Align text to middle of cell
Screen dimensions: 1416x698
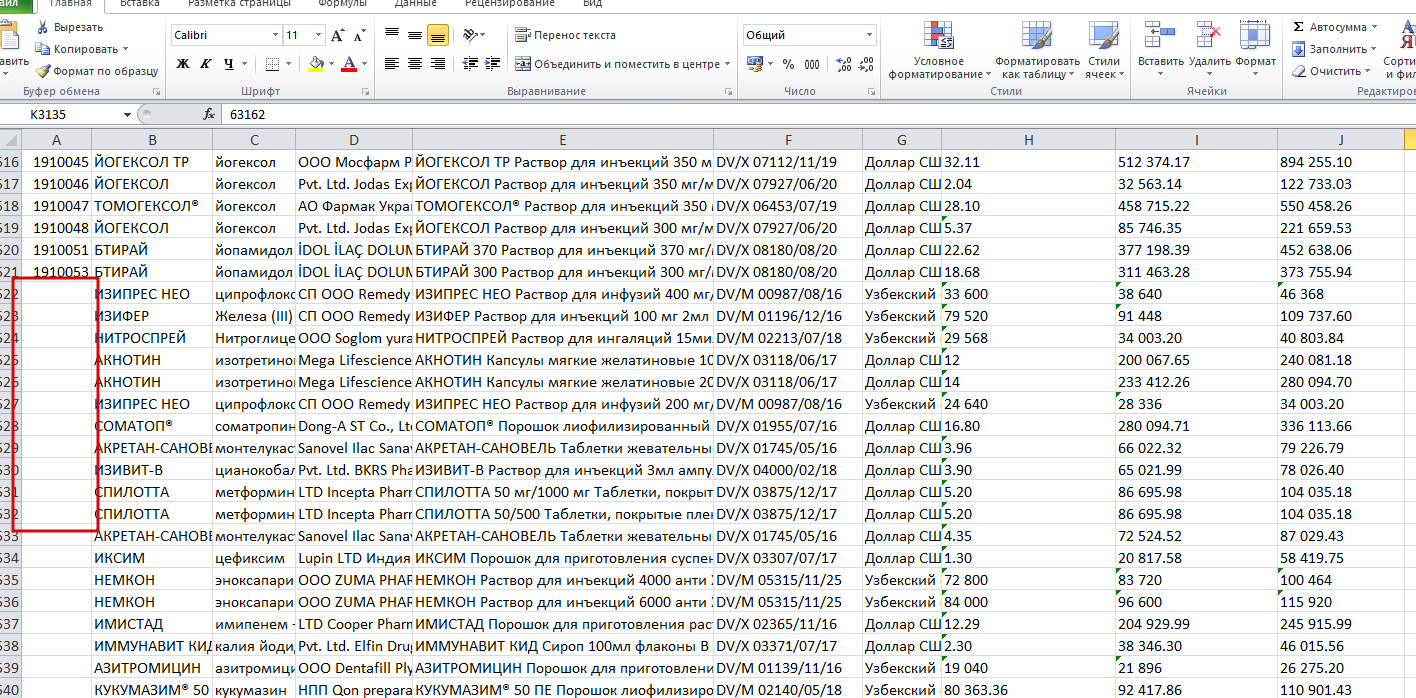414,36
